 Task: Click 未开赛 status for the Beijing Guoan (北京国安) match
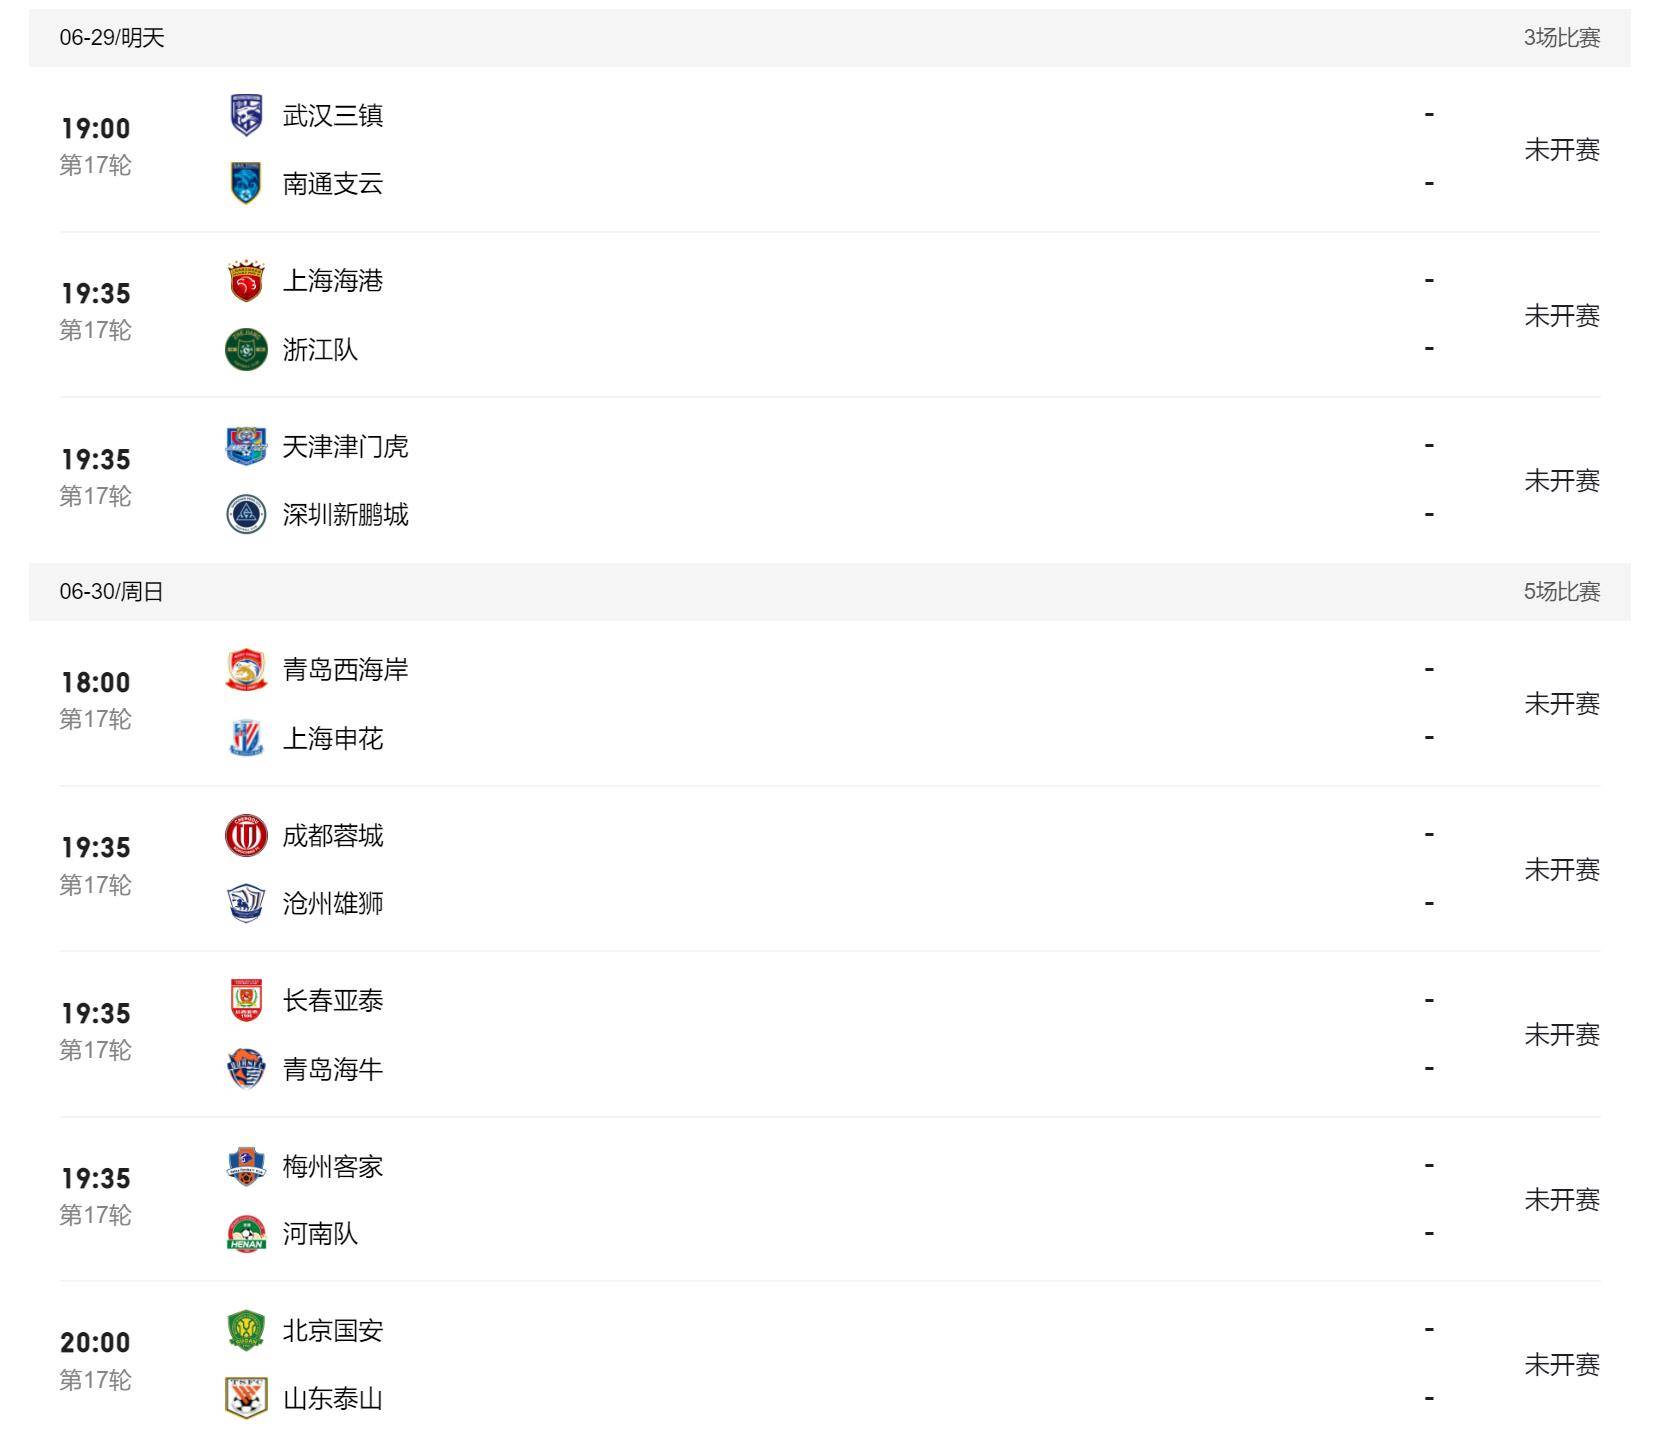pyautogui.click(x=1562, y=1365)
